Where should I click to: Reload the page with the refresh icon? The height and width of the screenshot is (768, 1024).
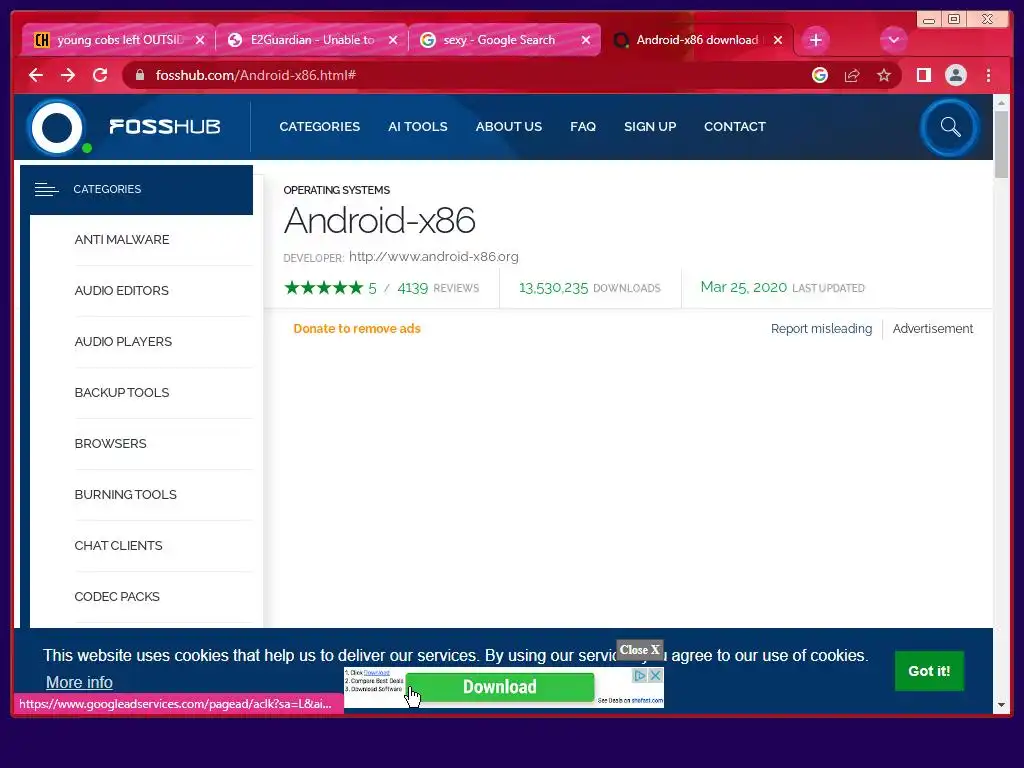(x=100, y=75)
